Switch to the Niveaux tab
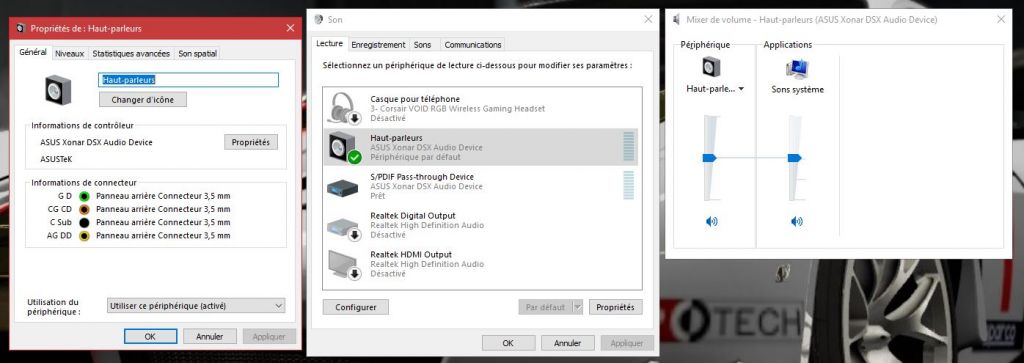This screenshot has height=363, width=1024. (70, 54)
